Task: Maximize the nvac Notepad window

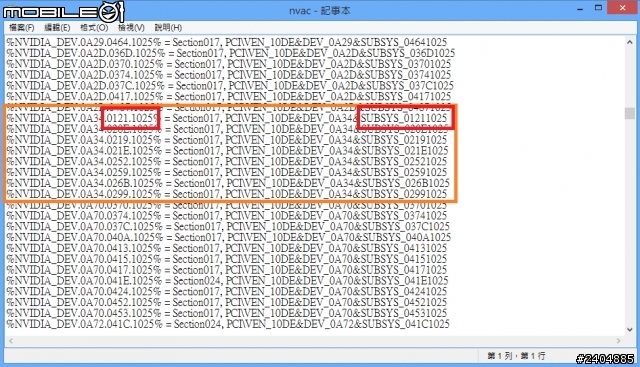Action: pyautogui.click(x=598, y=8)
